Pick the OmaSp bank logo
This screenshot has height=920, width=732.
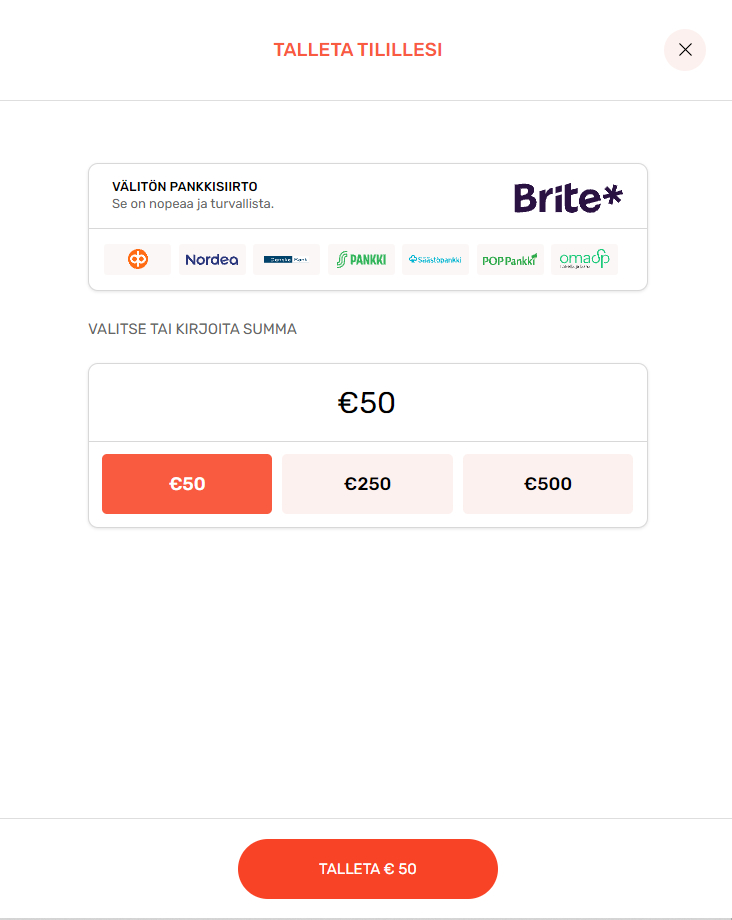pyautogui.click(x=584, y=259)
